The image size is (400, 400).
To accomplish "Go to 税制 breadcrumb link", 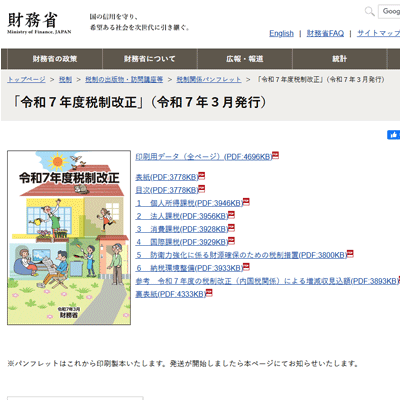I will coord(65,79).
